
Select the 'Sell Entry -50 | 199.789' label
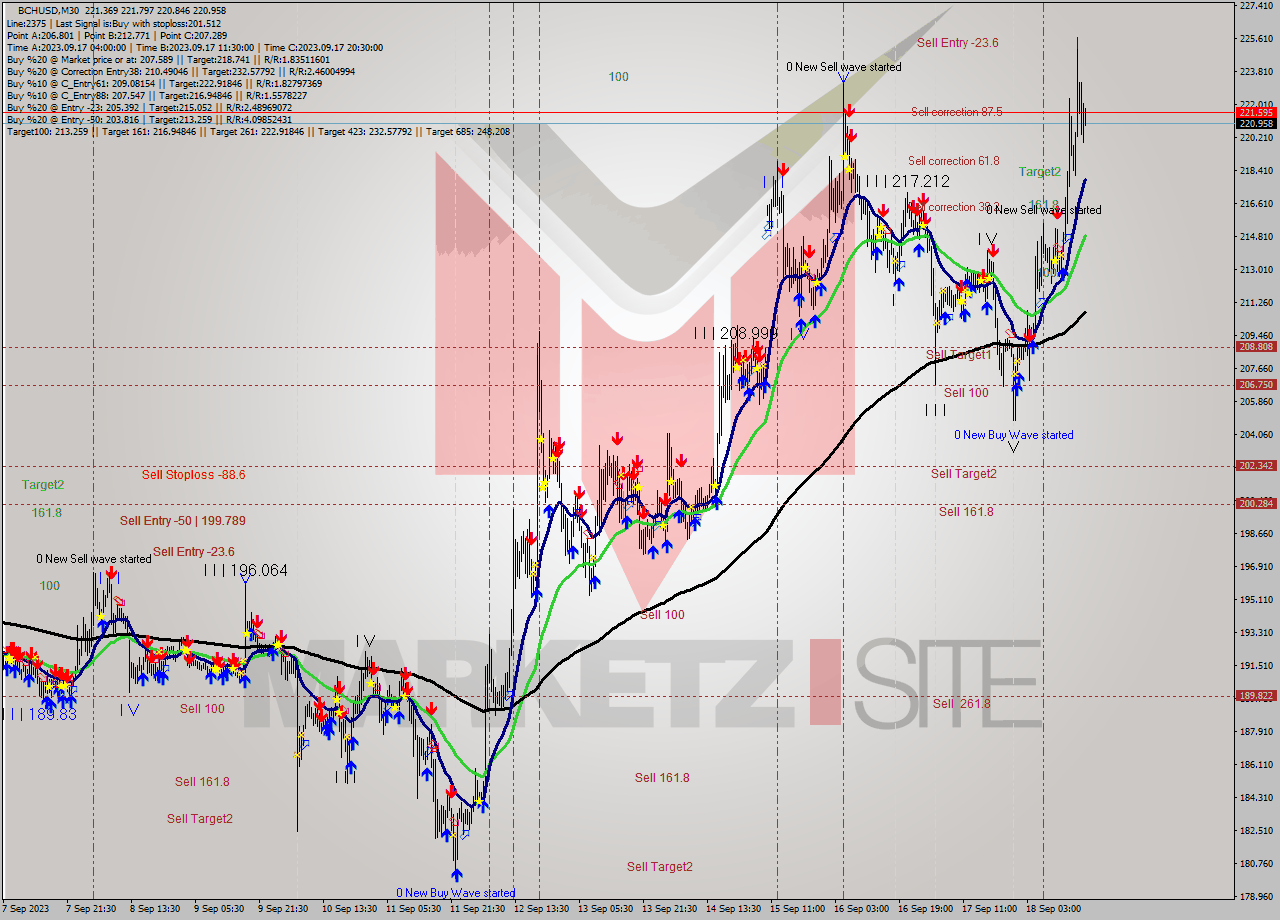[182, 521]
